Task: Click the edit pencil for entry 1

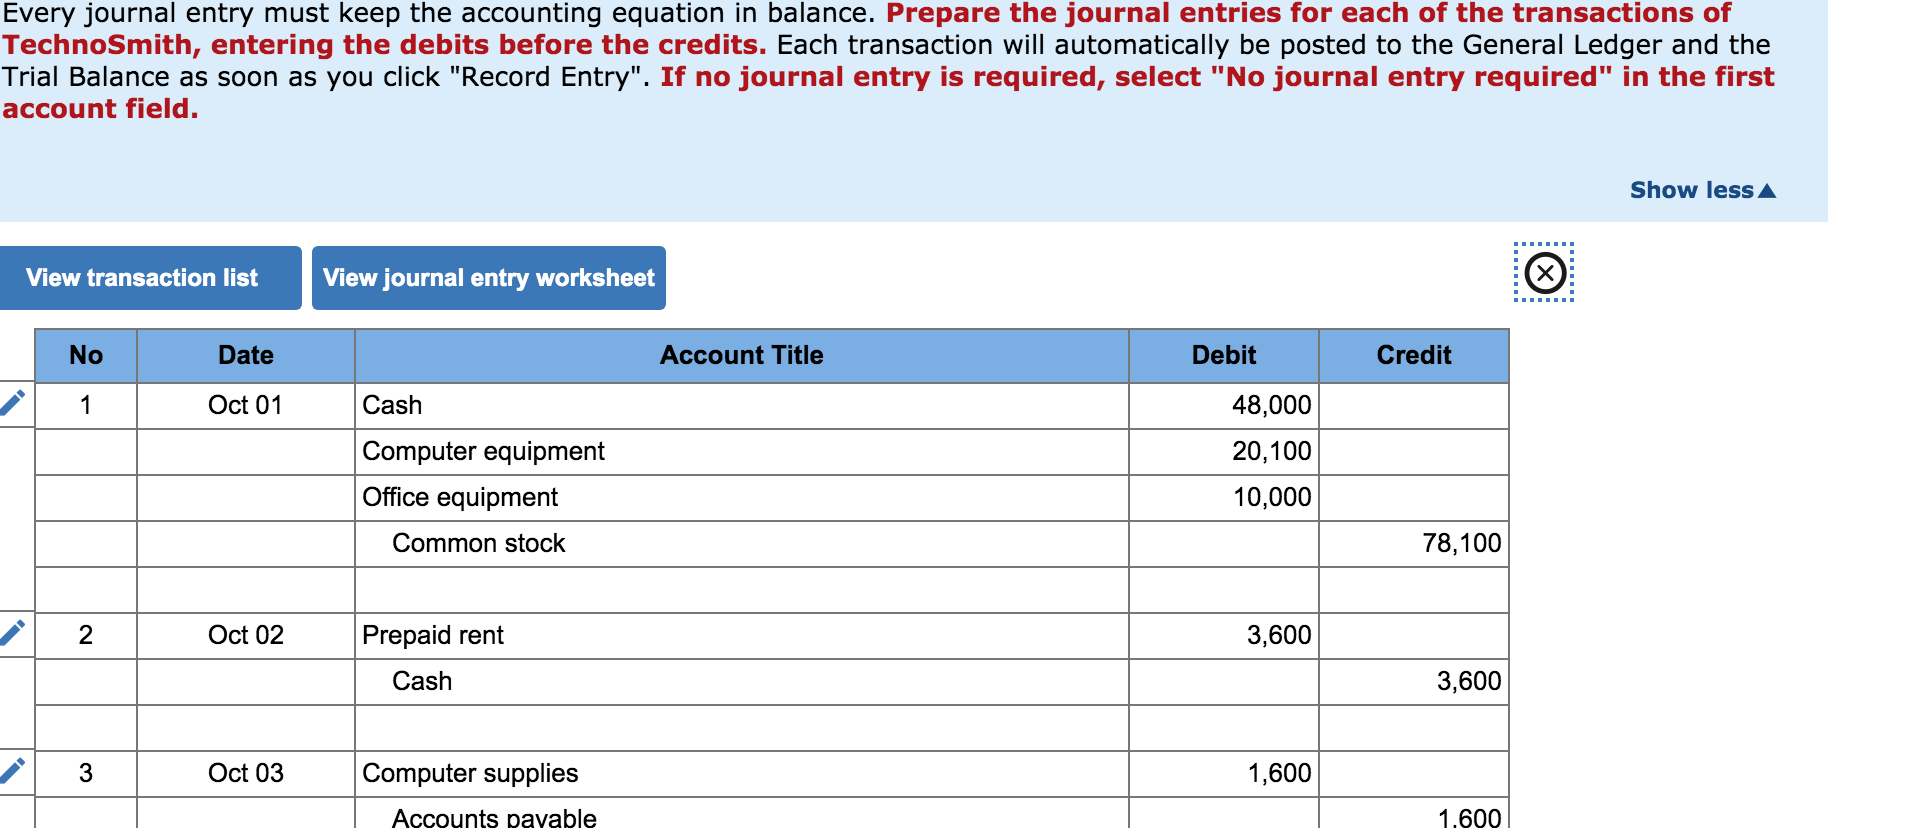Action: coord(13,403)
